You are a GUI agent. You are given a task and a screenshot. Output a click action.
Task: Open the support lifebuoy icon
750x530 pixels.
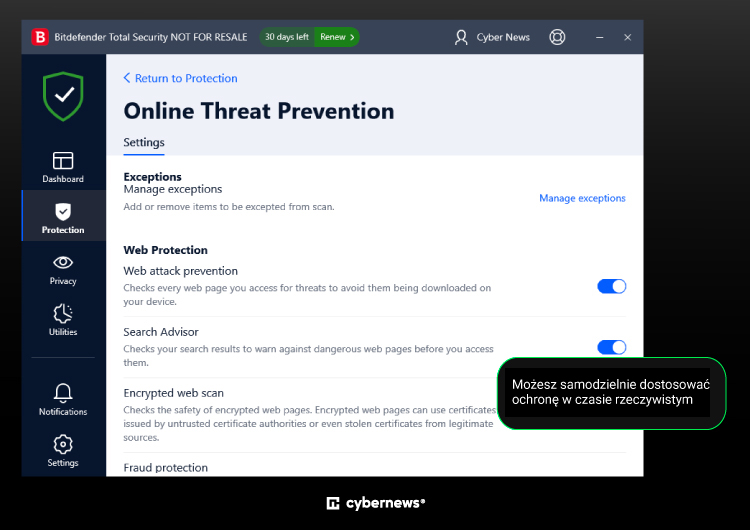(x=557, y=37)
